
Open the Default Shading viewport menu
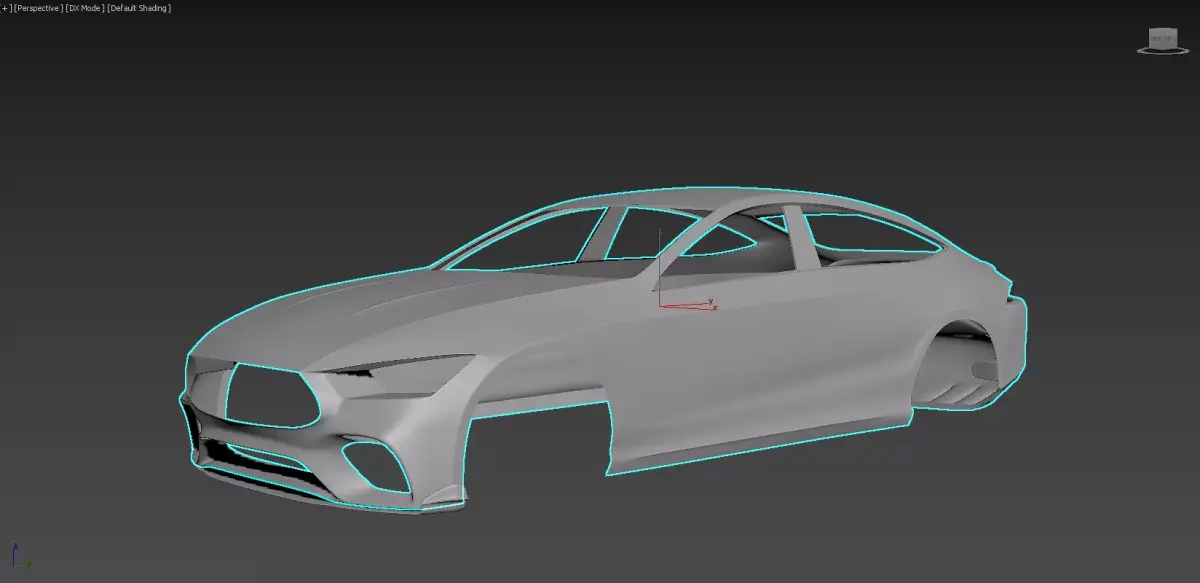tap(139, 8)
